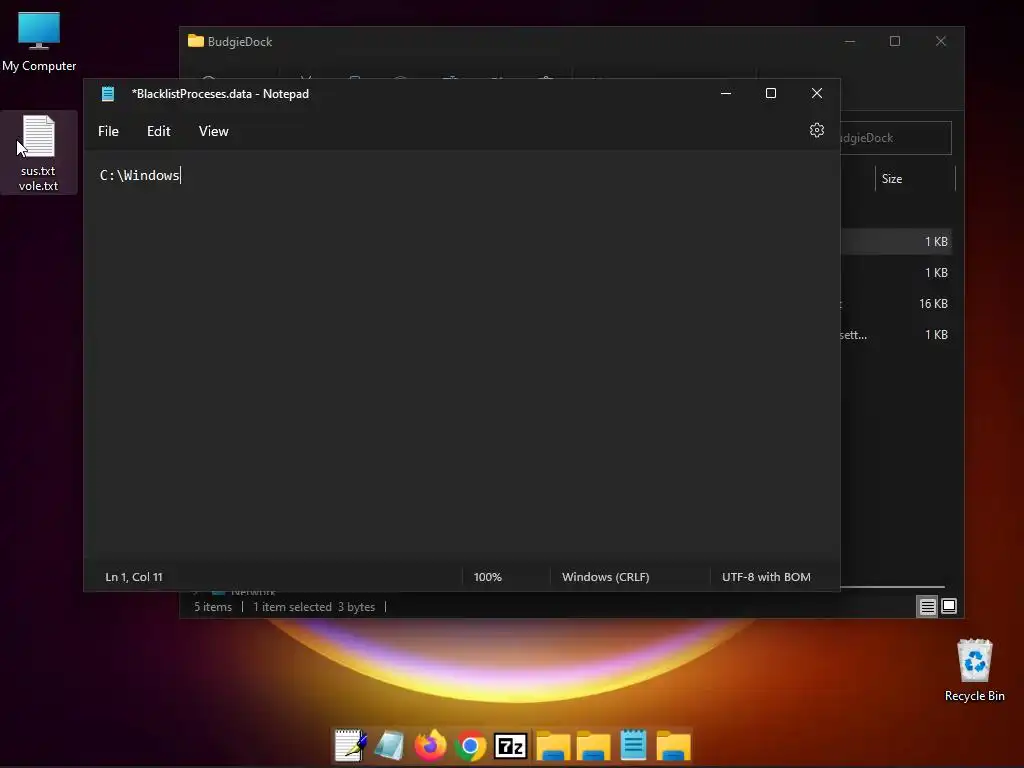
Task: Minimize the Notepad window
Action: tap(726, 93)
